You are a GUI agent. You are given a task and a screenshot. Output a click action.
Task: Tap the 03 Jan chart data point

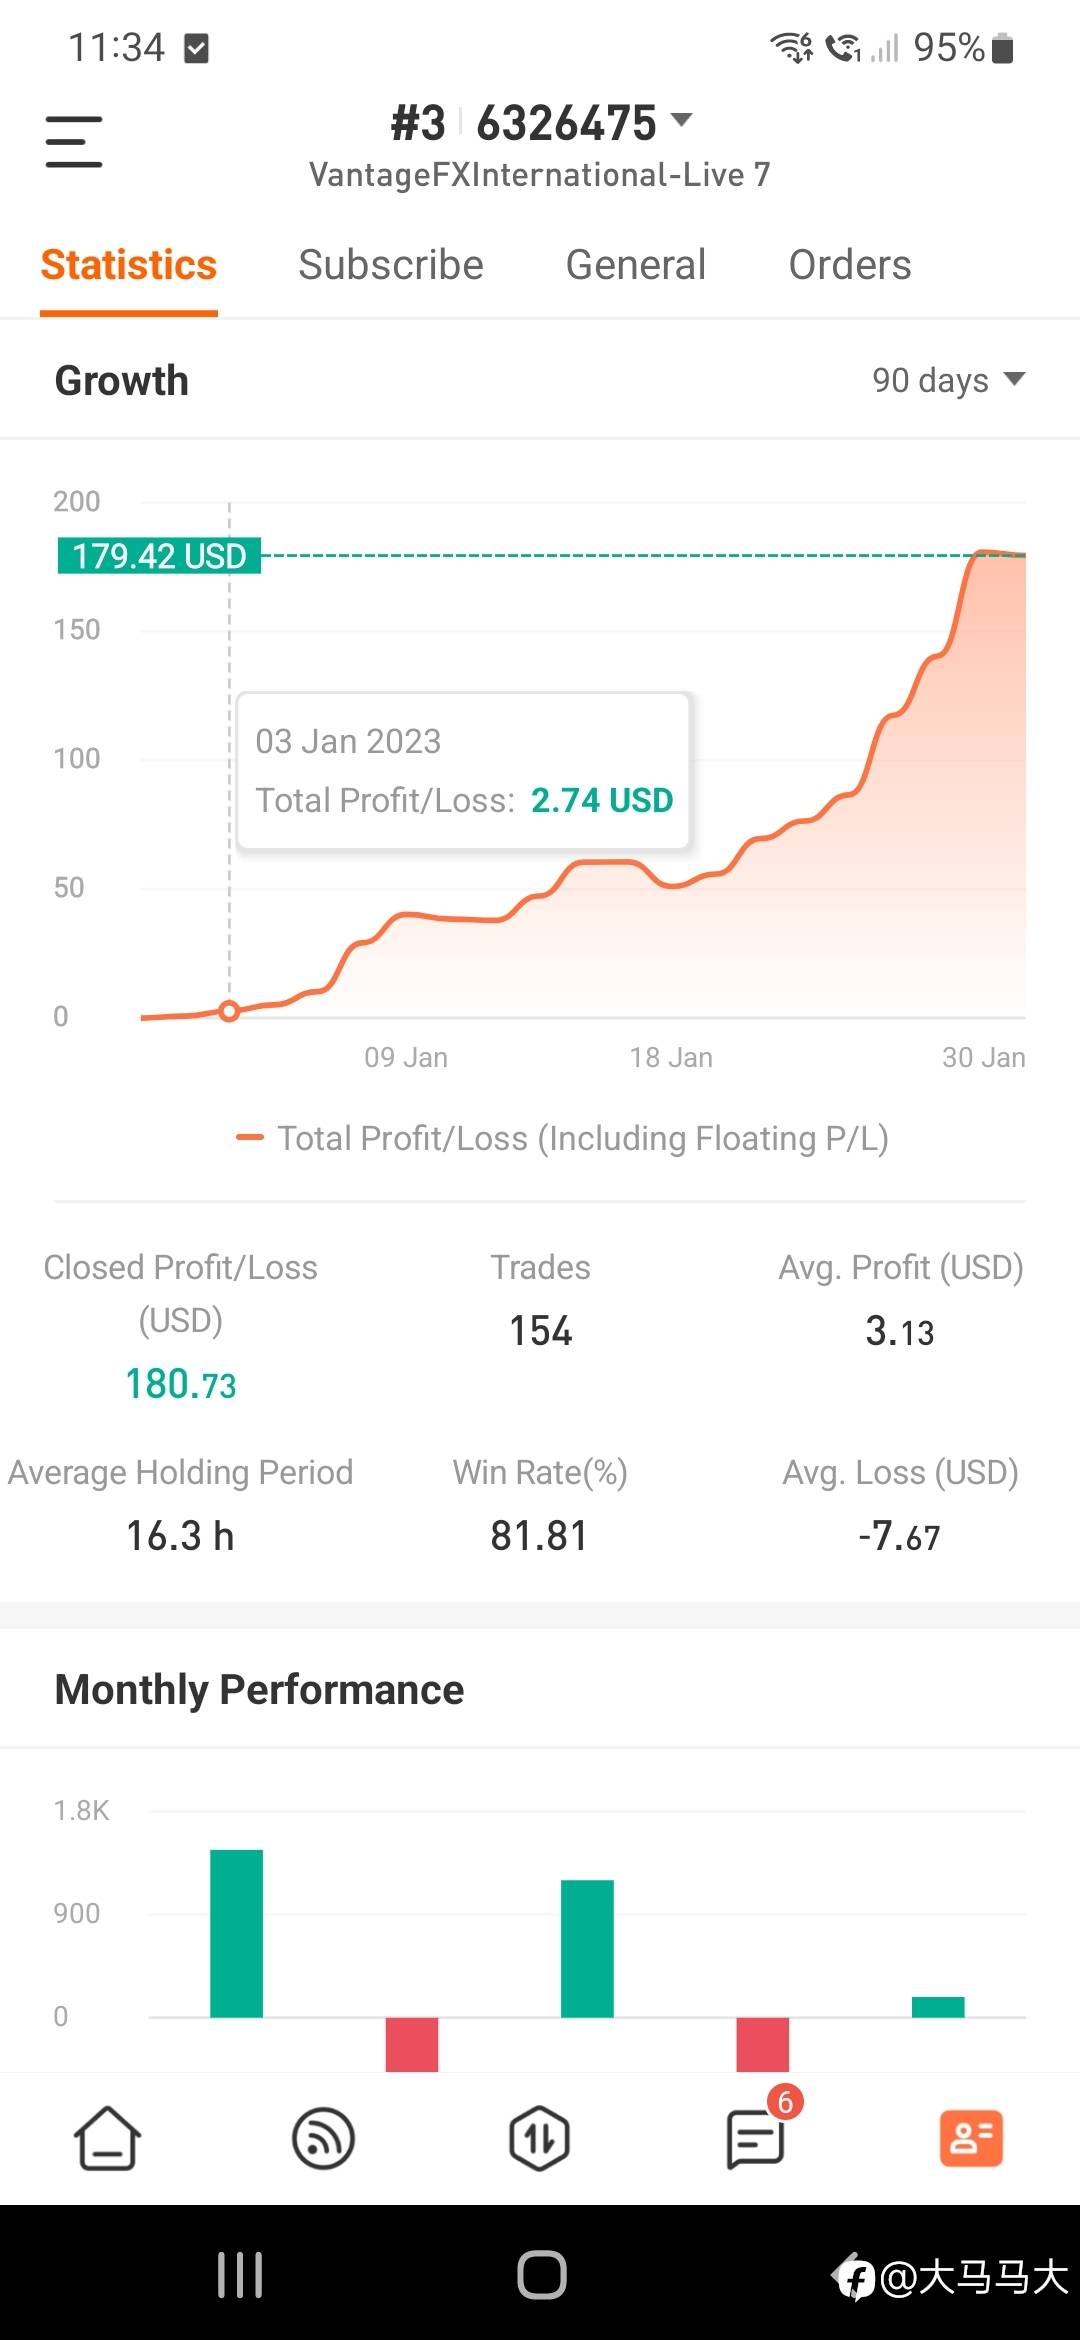(229, 1011)
